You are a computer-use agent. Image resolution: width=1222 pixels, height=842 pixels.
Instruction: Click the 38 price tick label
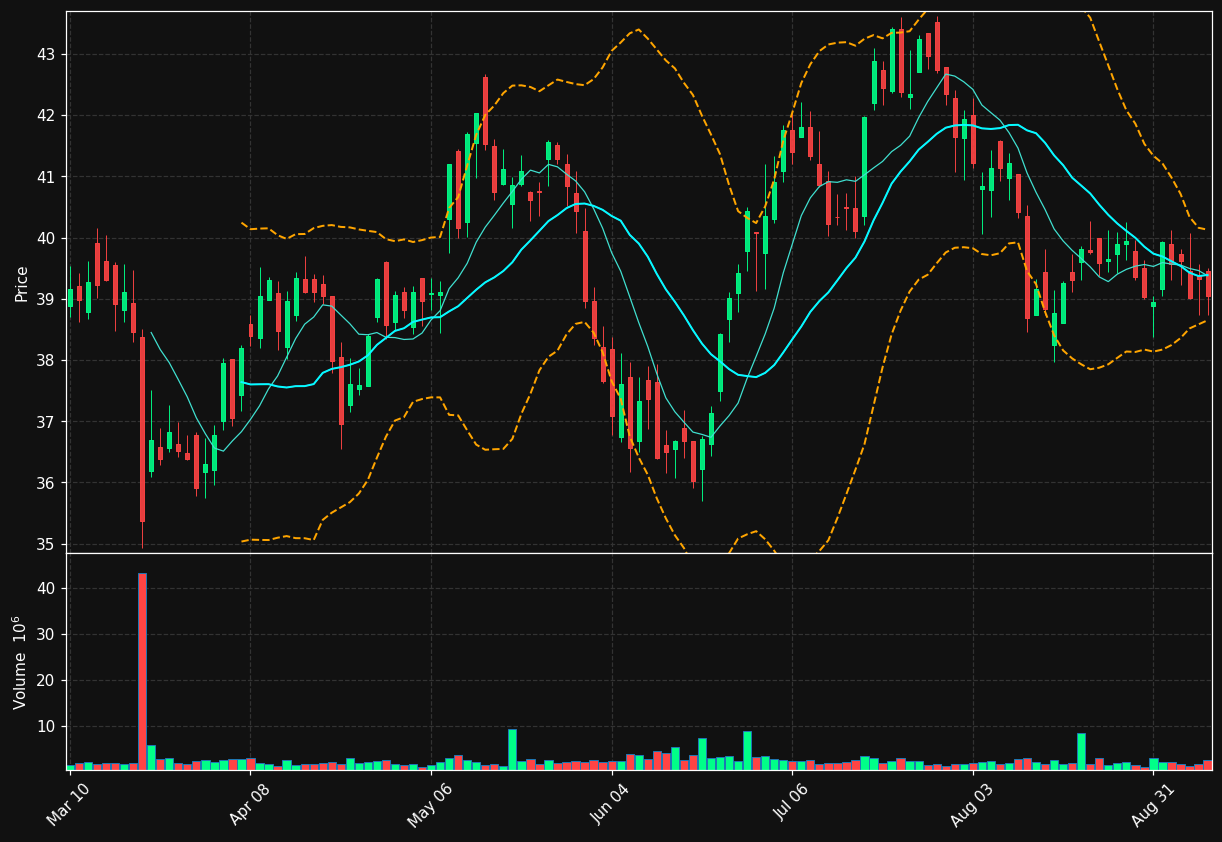tap(48, 361)
